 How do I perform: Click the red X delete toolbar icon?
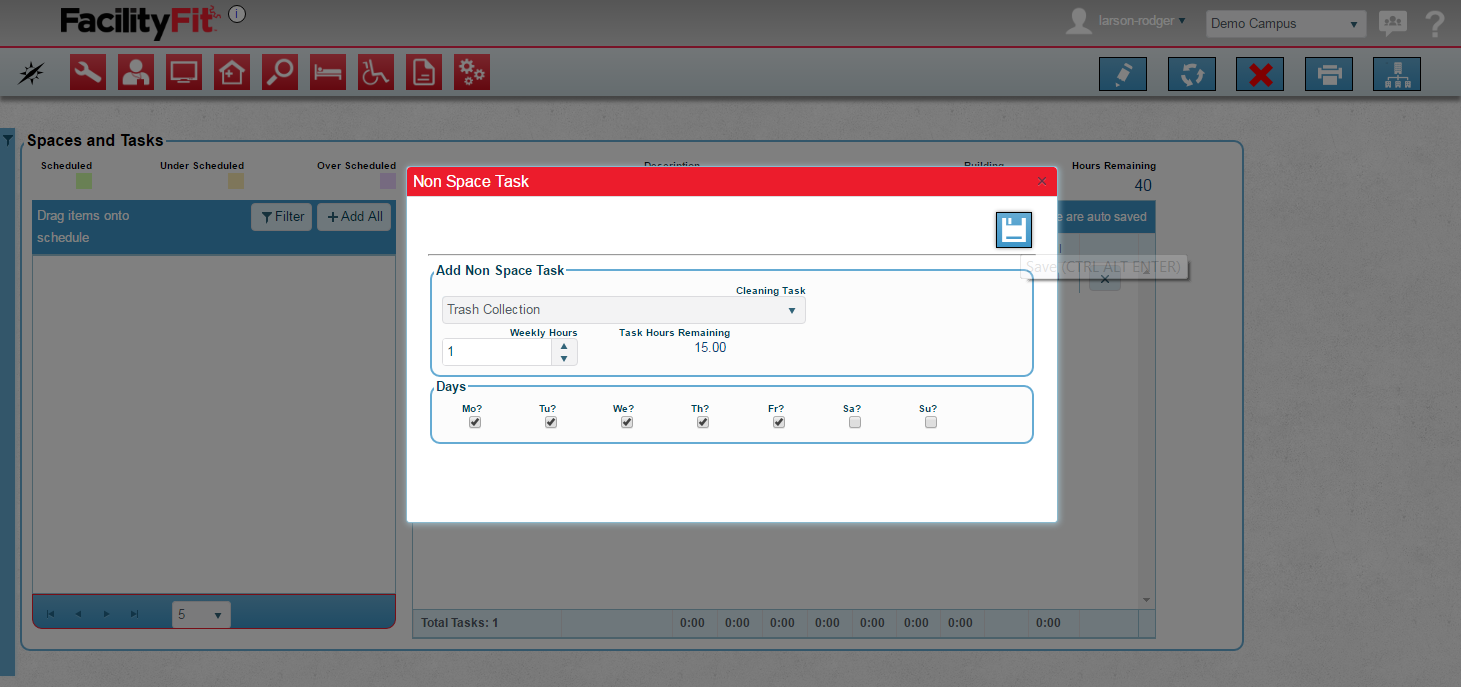click(x=1260, y=75)
